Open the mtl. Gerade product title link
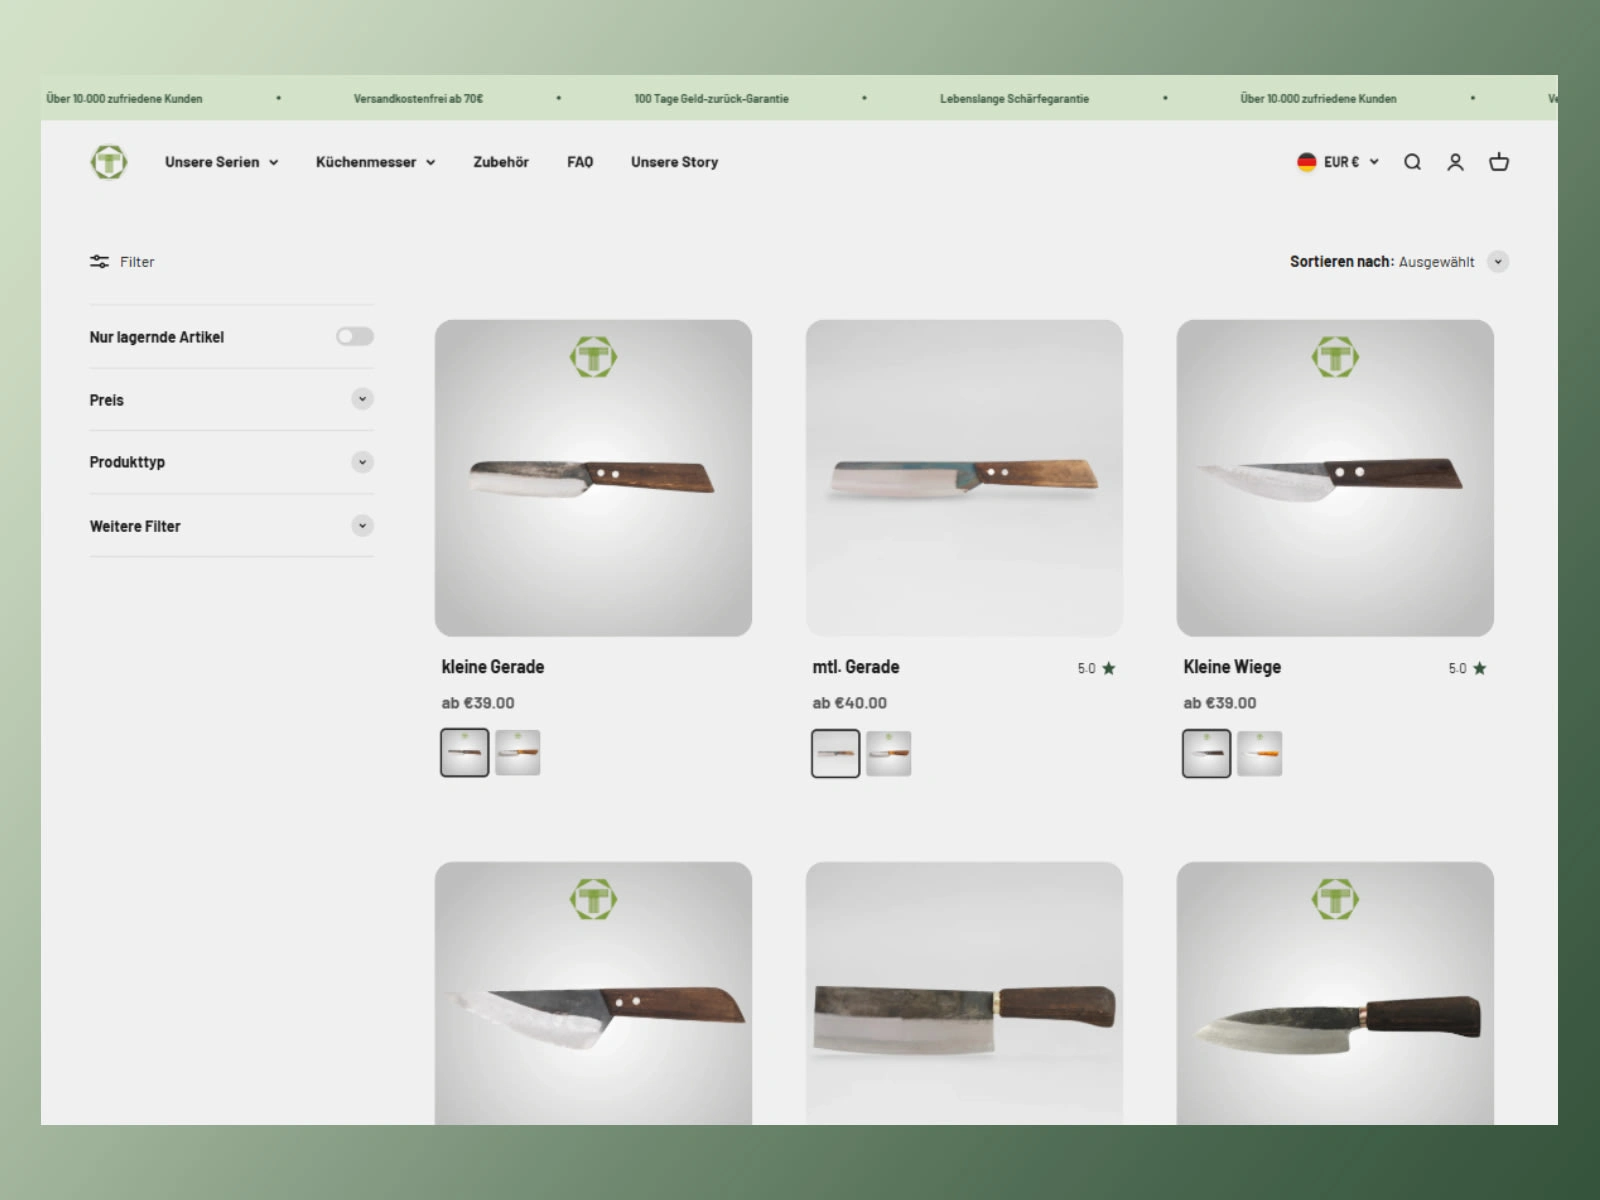Screen dimensions: 1600x1200 click(x=856, y=667)
